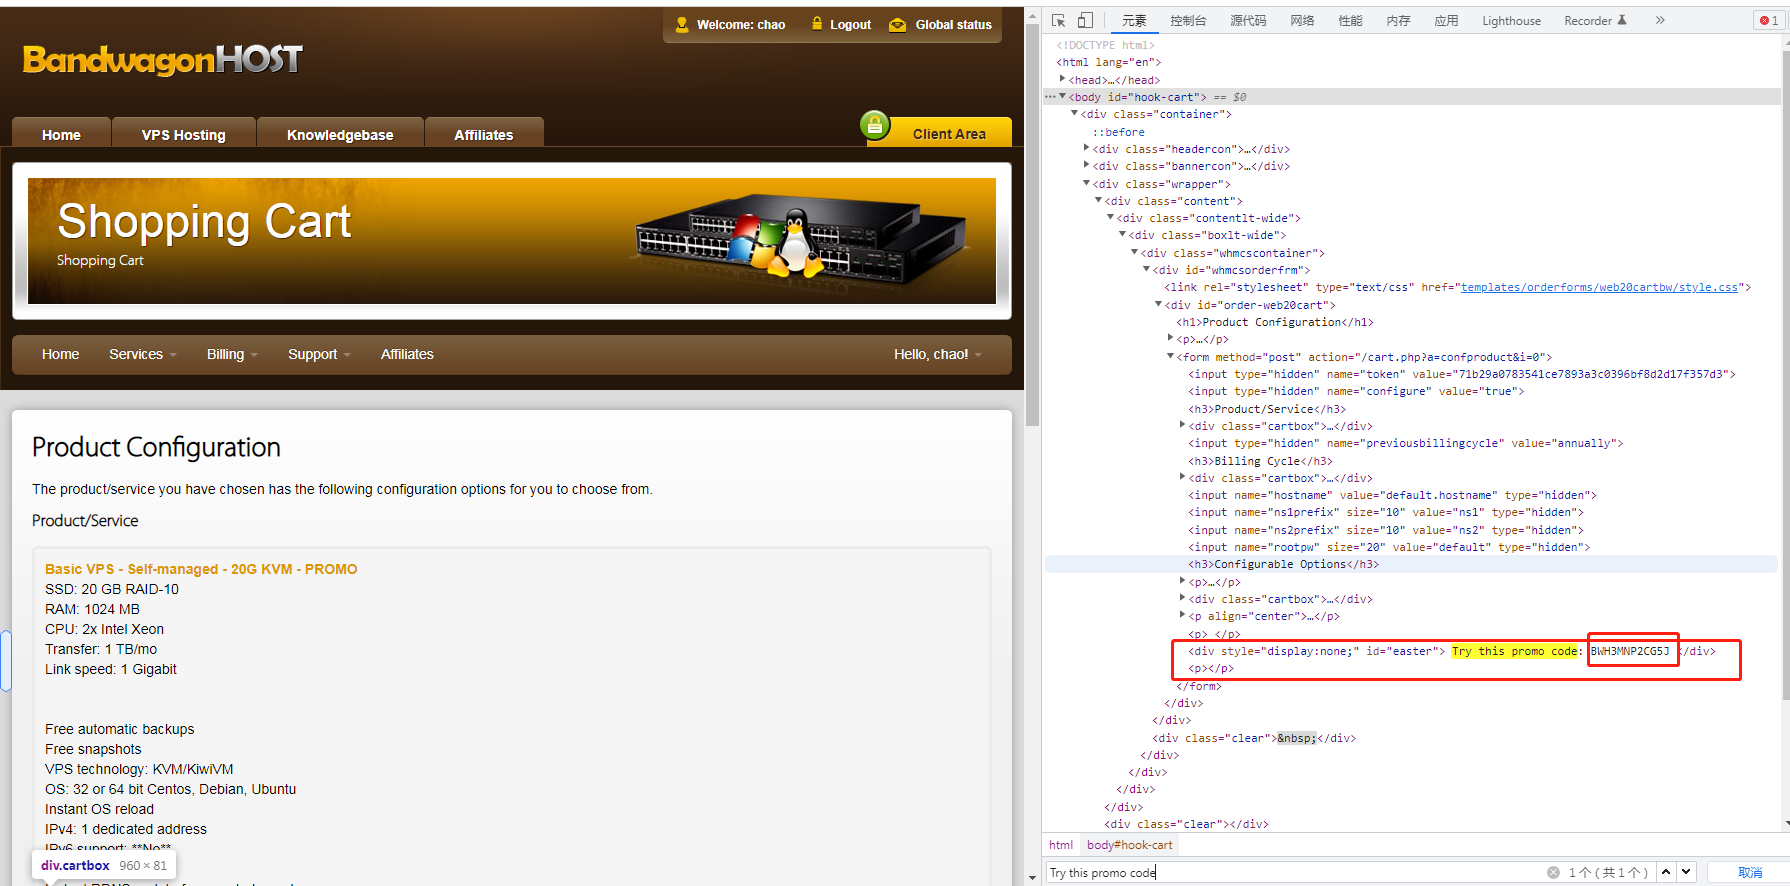Expand the headercon div node
The height and width of the screenshot is (886, 1790).
[x=1086, y=149]
